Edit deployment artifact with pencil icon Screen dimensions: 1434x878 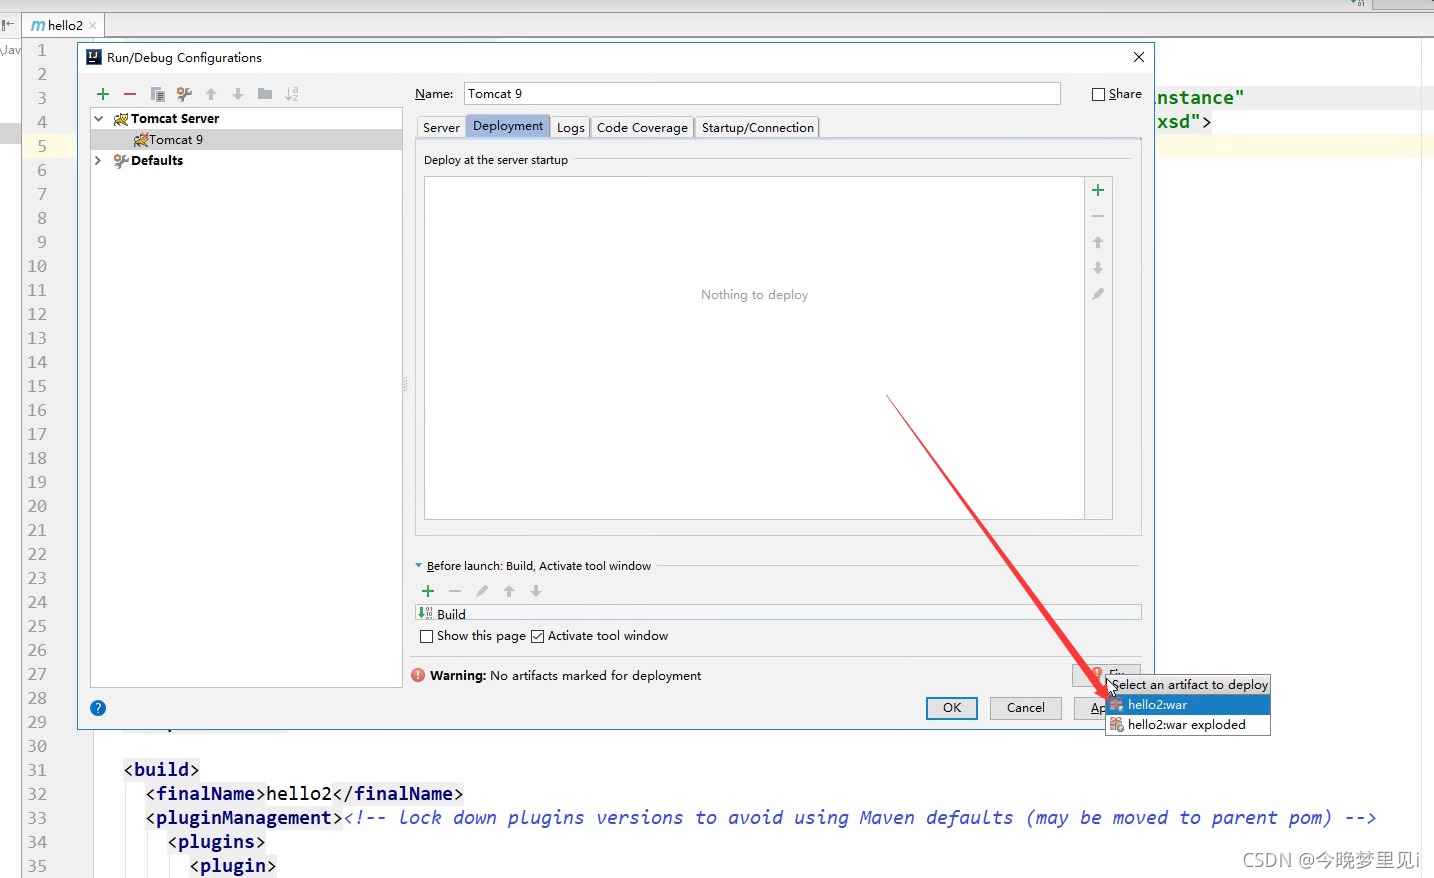point(1098,294)
